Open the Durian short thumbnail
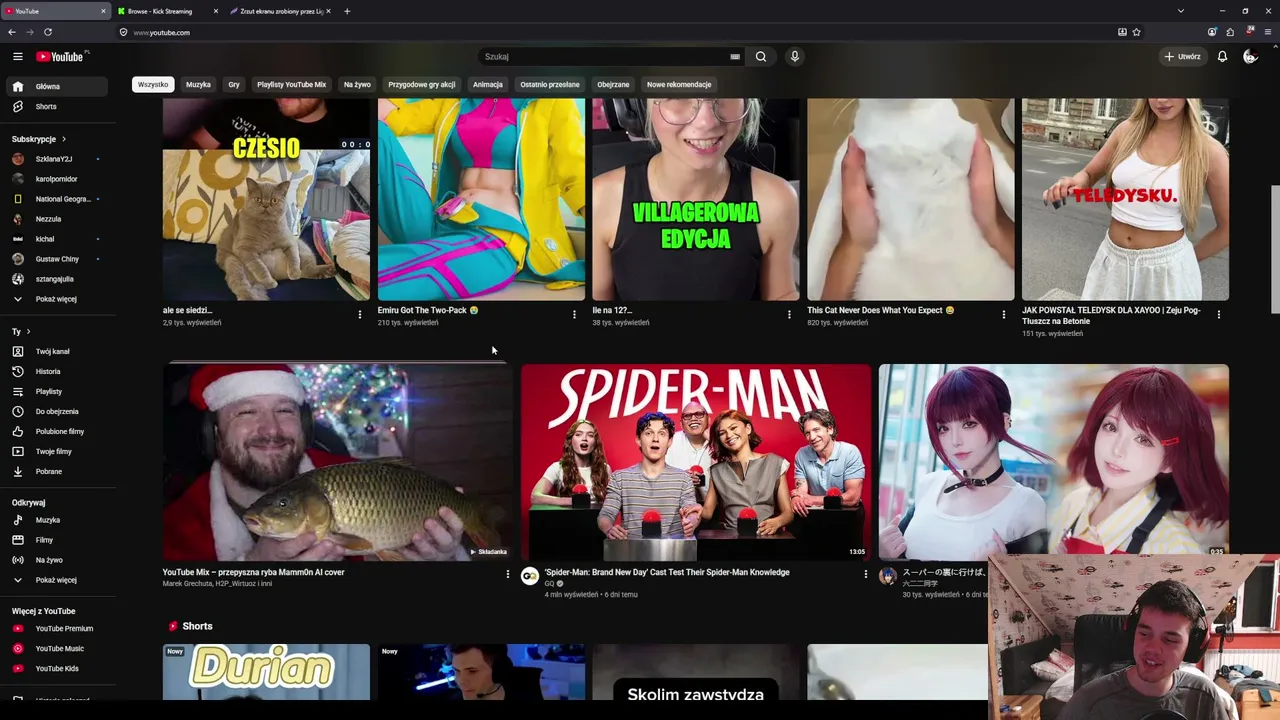 click(x=266, y=672)
